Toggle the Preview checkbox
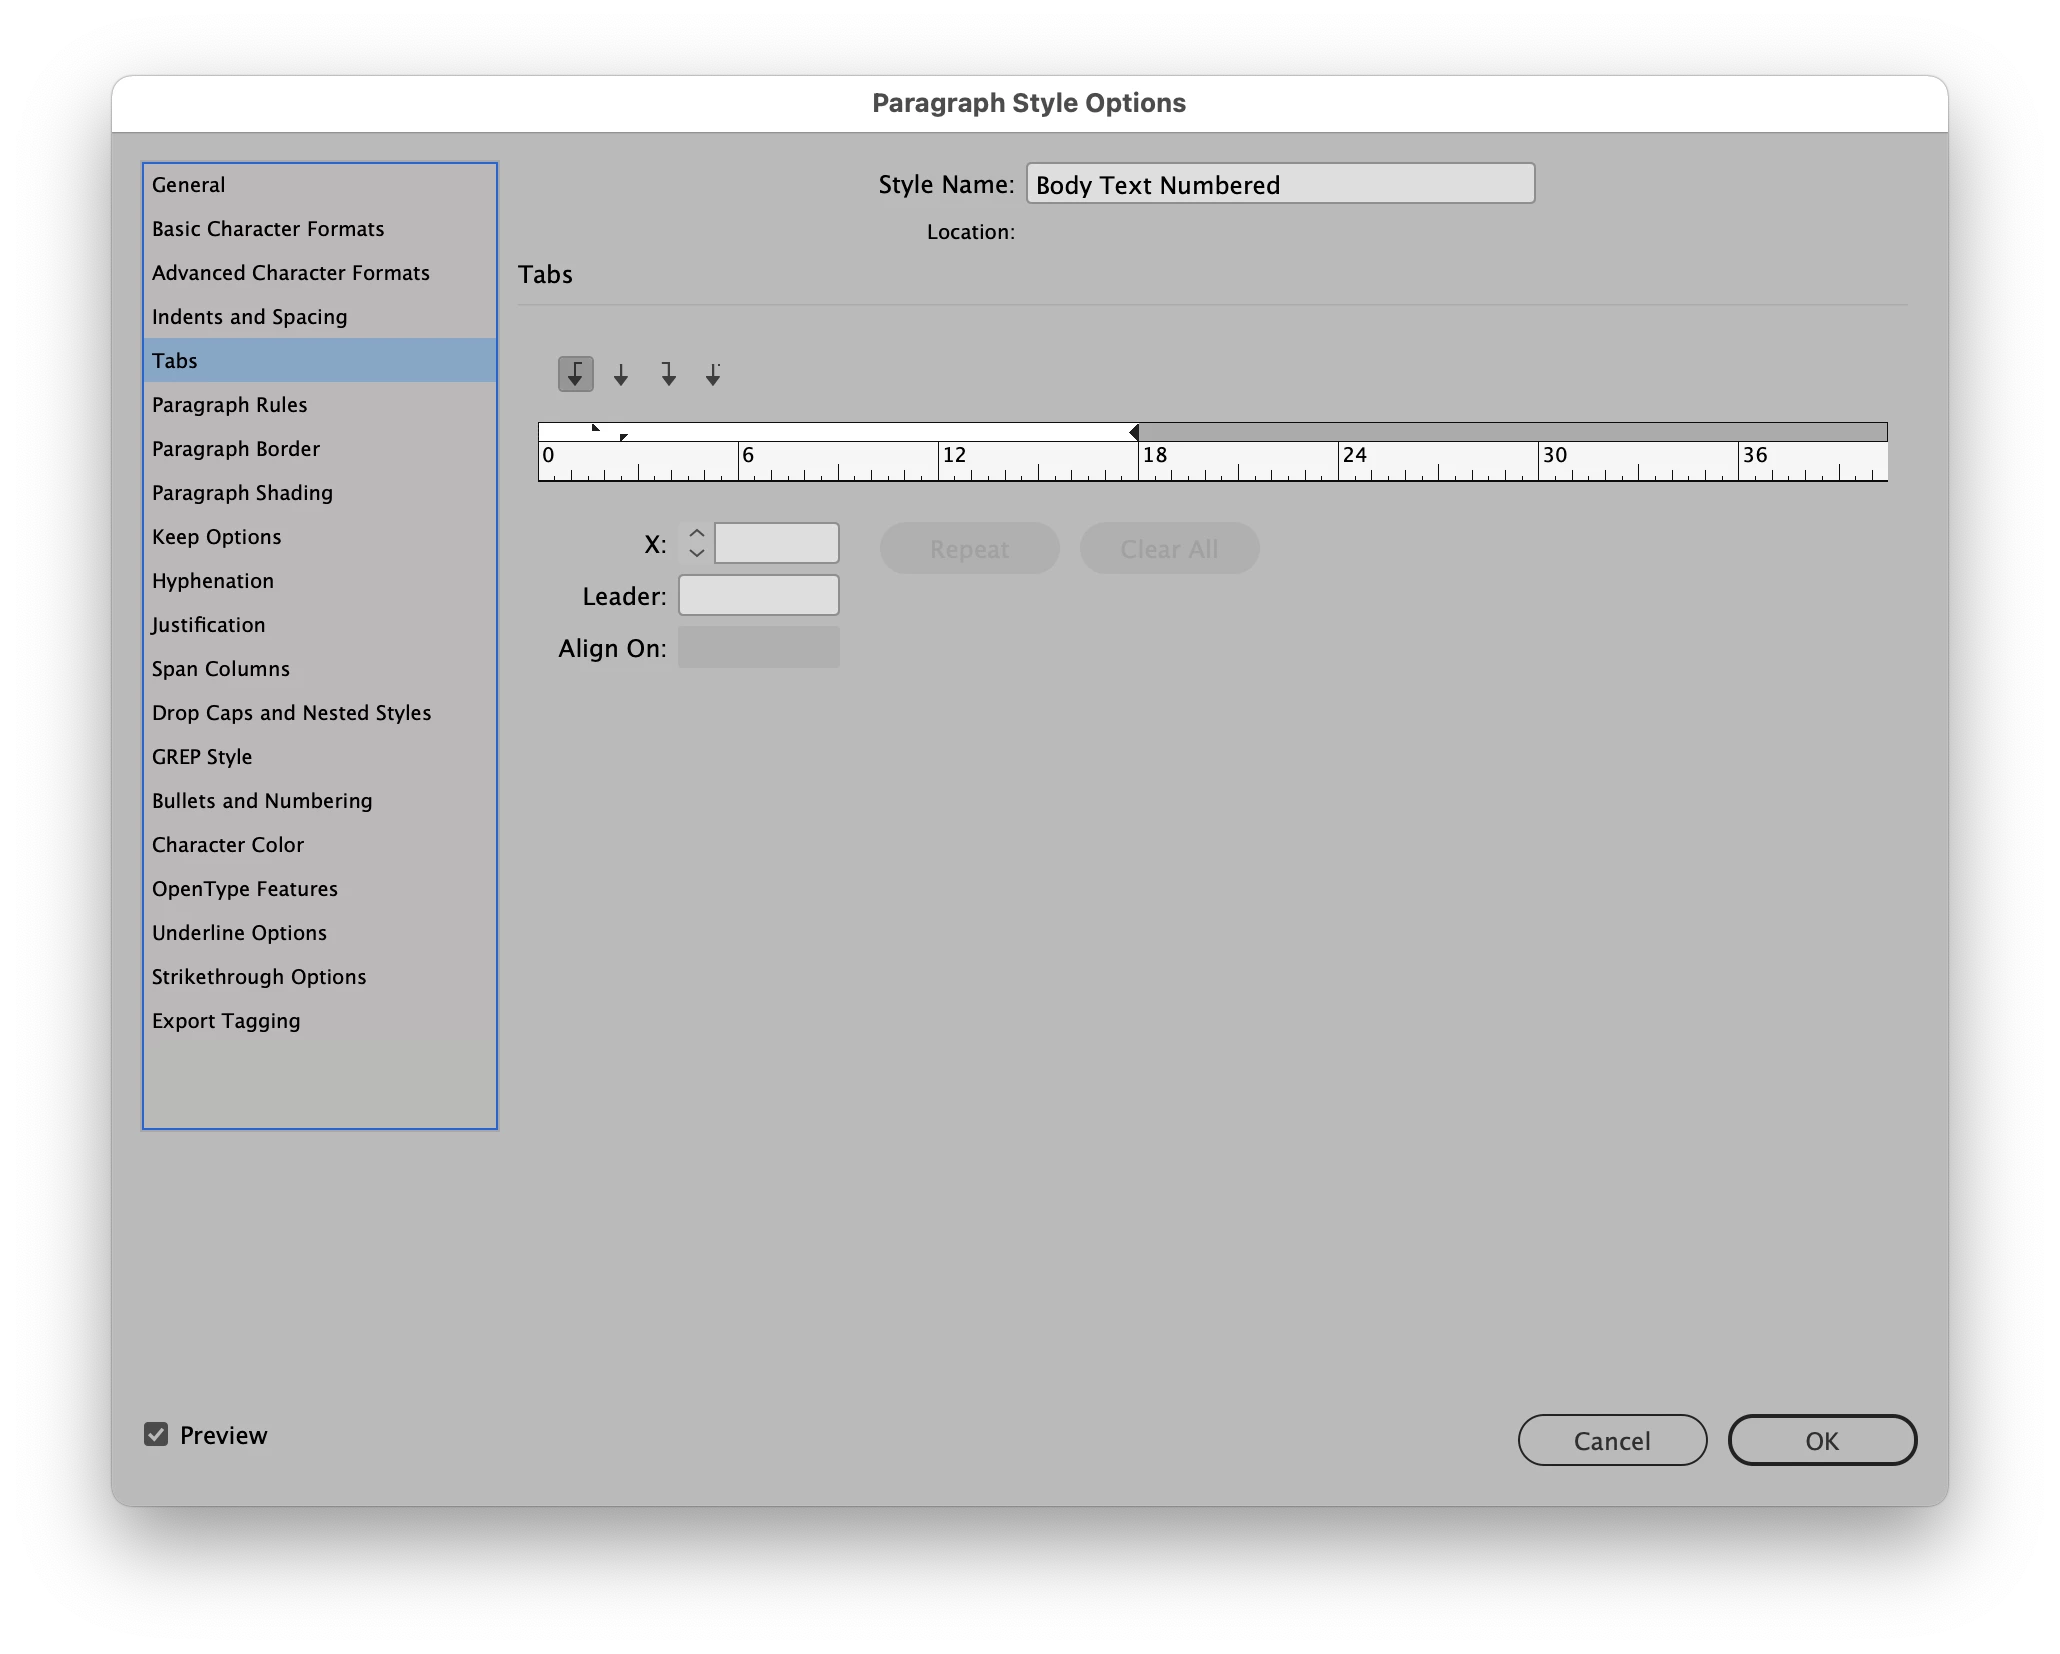 point(156,1435)
